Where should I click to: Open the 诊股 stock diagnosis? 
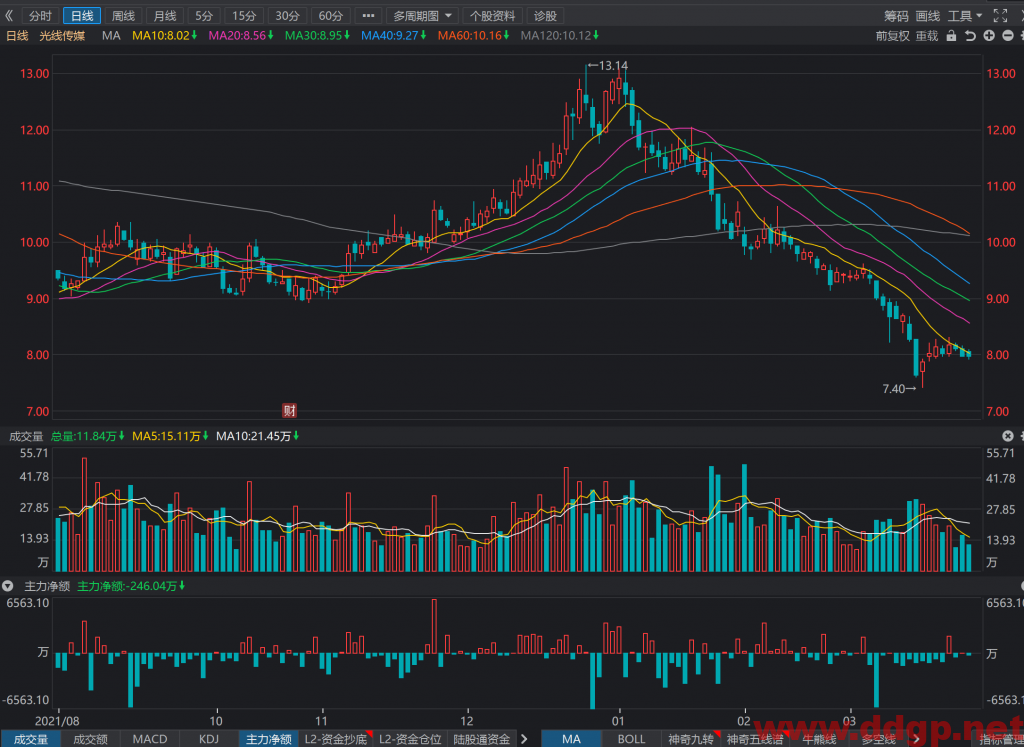pos(545,16)
